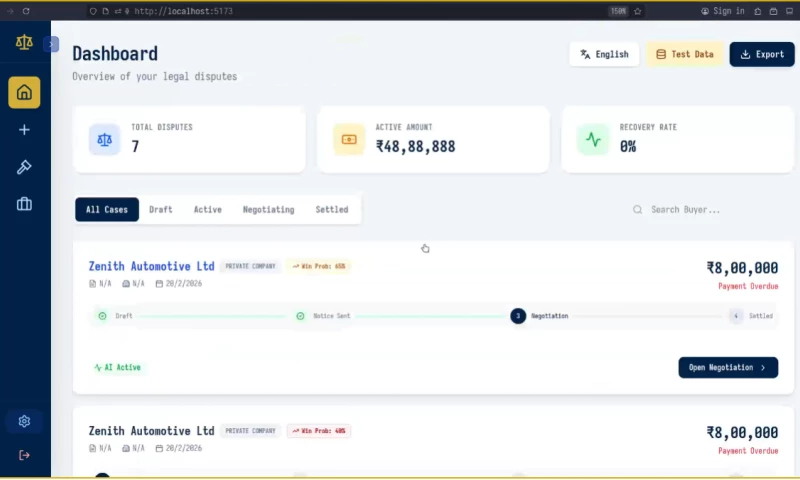Click the Active Amount banknote icon
Screen dimensions: 800x480
349,139
